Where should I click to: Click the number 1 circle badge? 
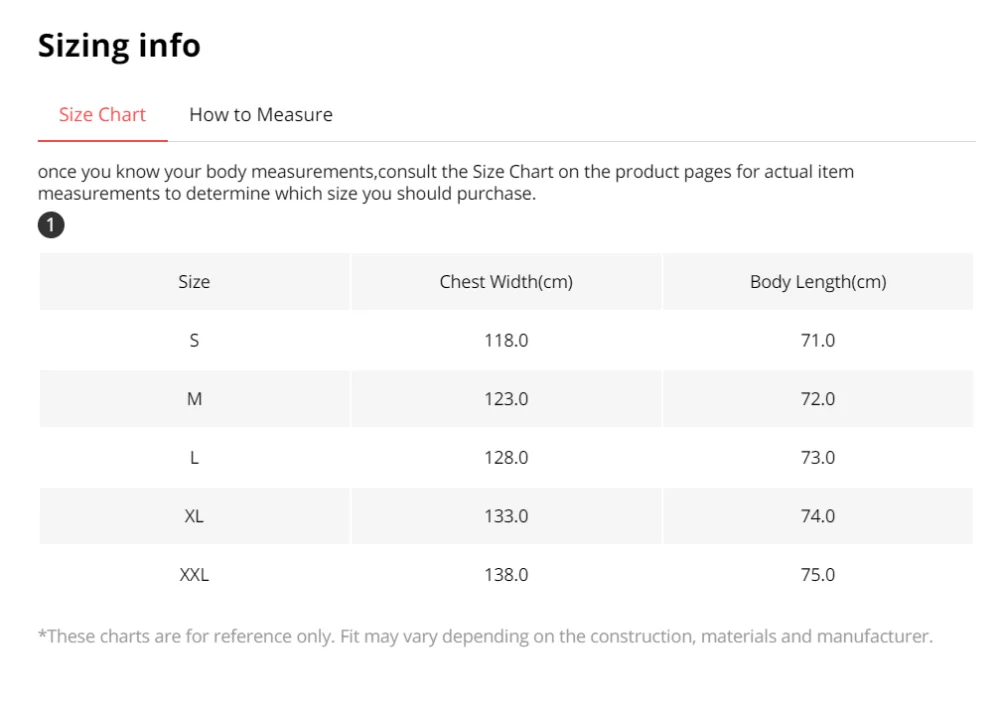51,225
